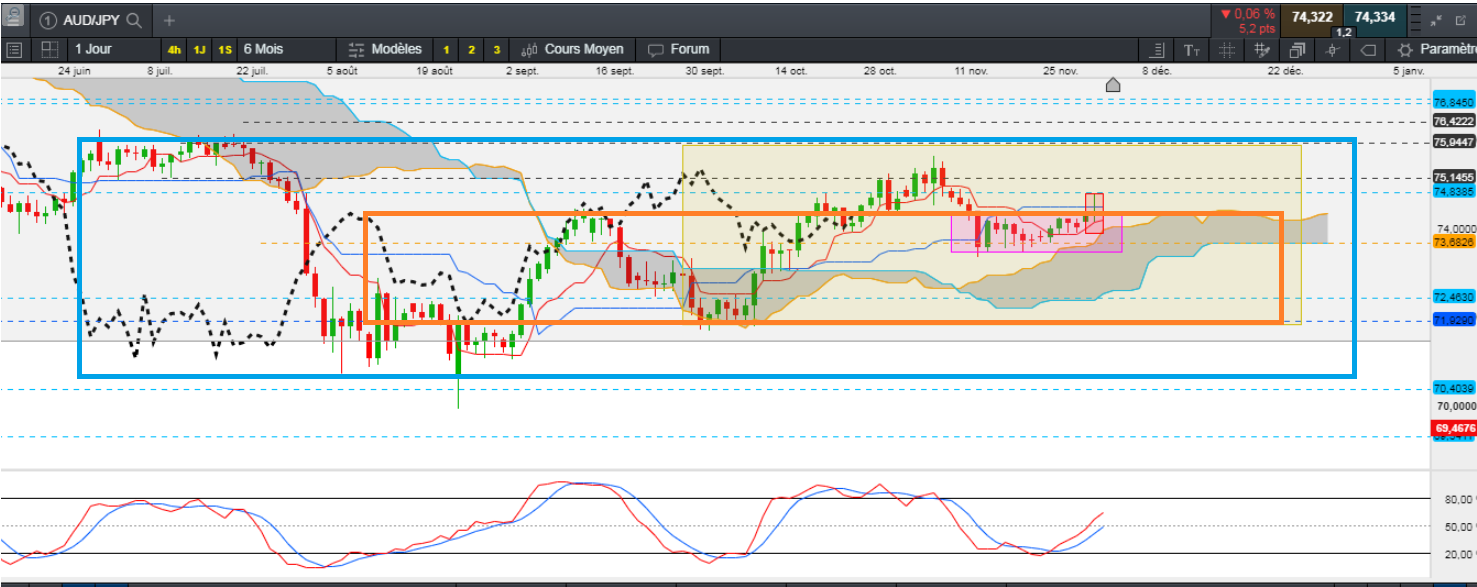Open the Cours Moyen price type menu
This screenshot has width=1477, height=587.
[574, 49]
